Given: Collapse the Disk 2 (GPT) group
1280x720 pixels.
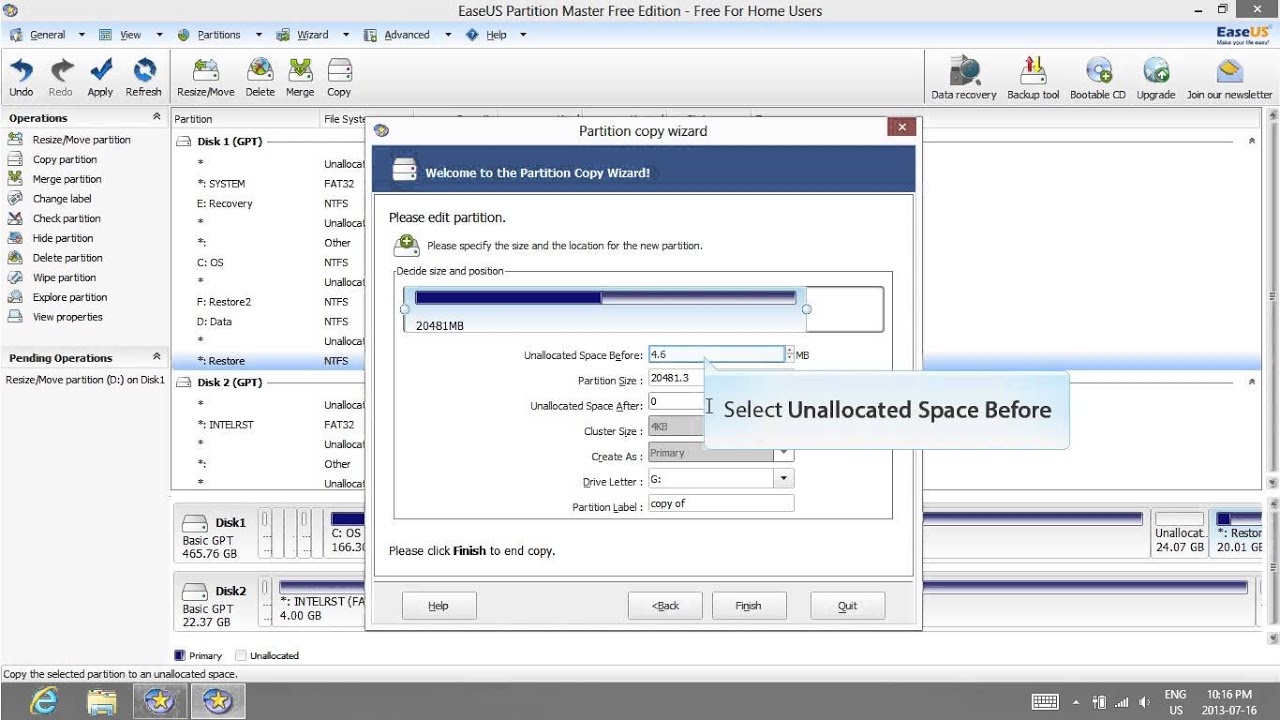Looking at the screenshot, I should (1251, 382).
